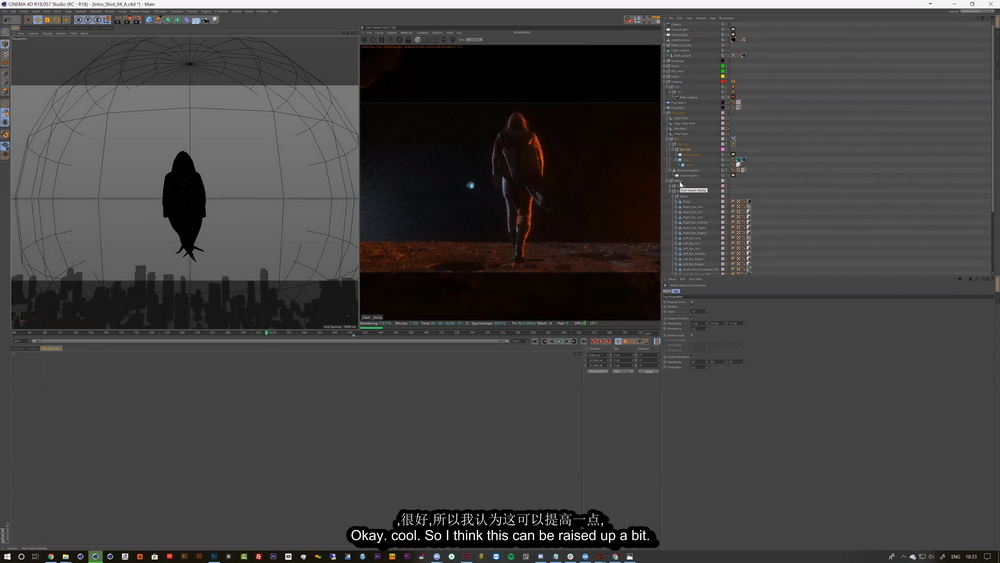Select the Live Selection arrow tool
The image size is (1000, 563).
28,19
